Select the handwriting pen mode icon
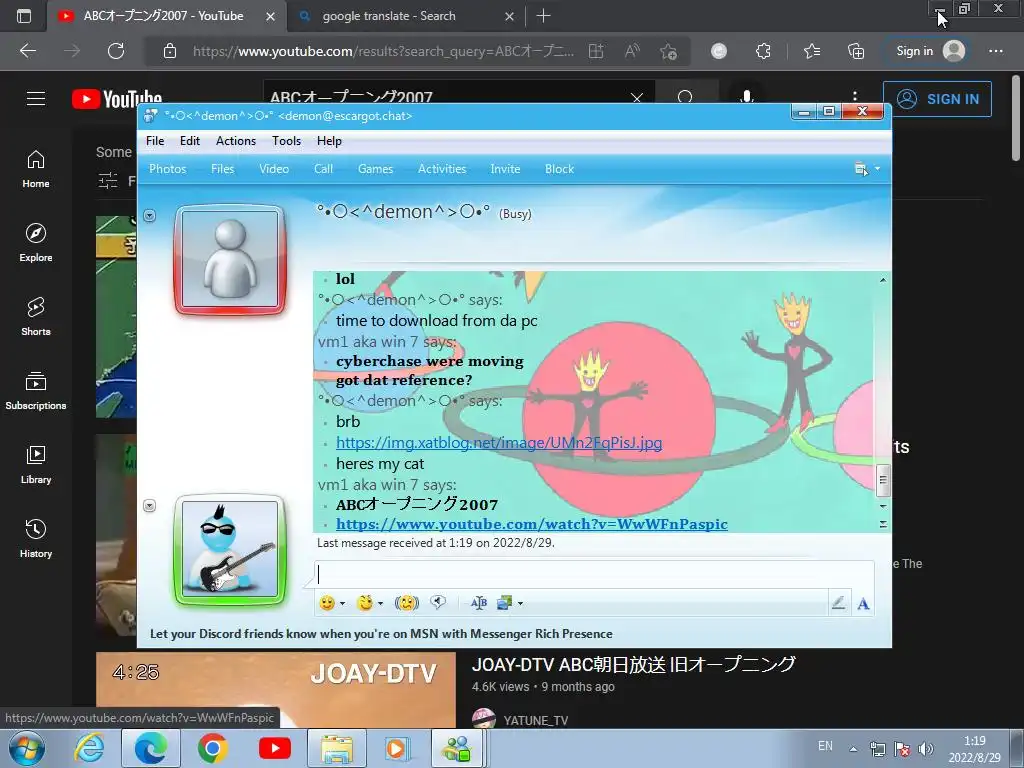1024x768 pixels. pos(839,603)
